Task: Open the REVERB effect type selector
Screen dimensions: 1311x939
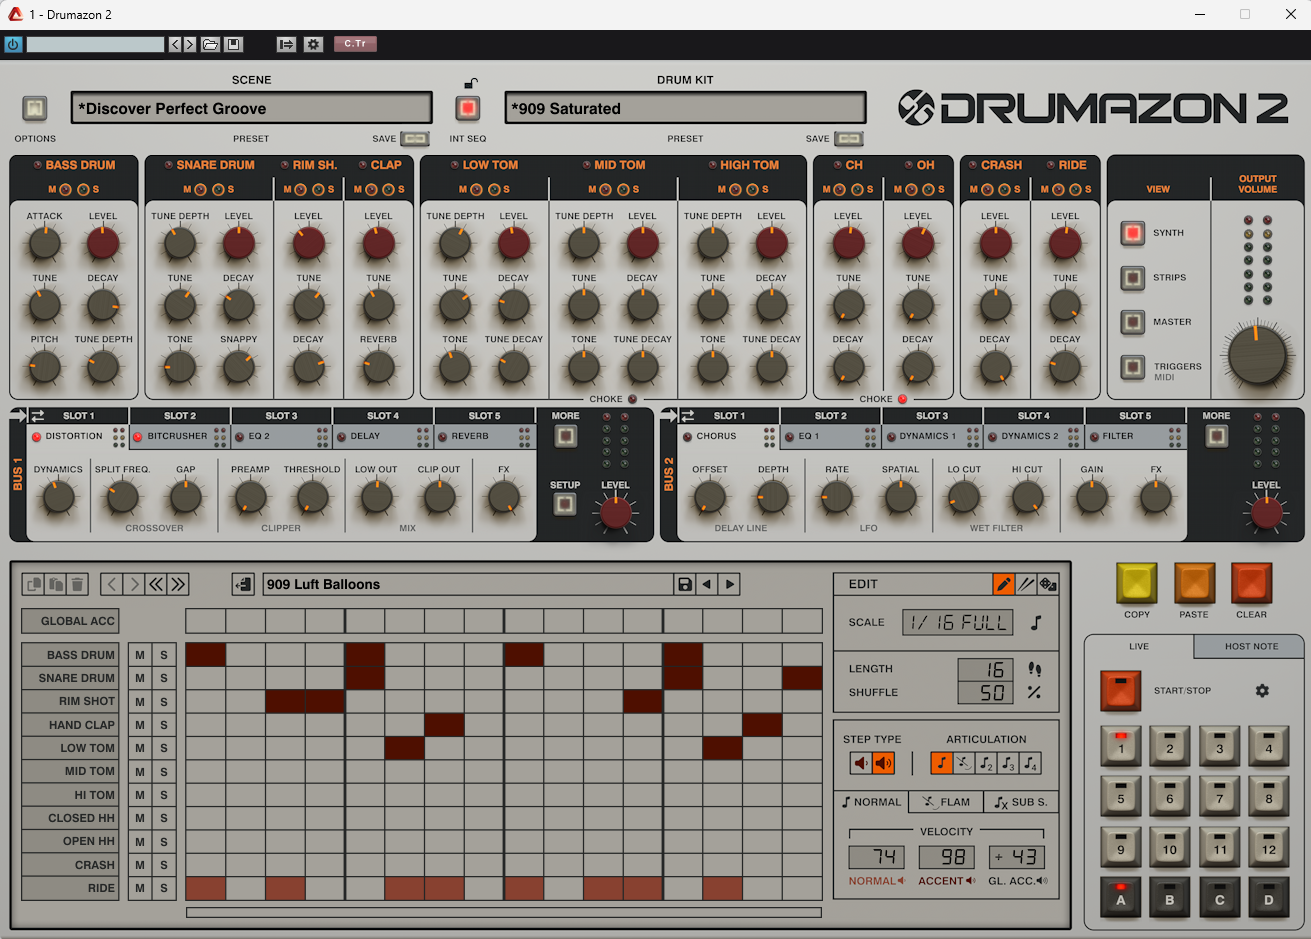Action: coord(470,437)
